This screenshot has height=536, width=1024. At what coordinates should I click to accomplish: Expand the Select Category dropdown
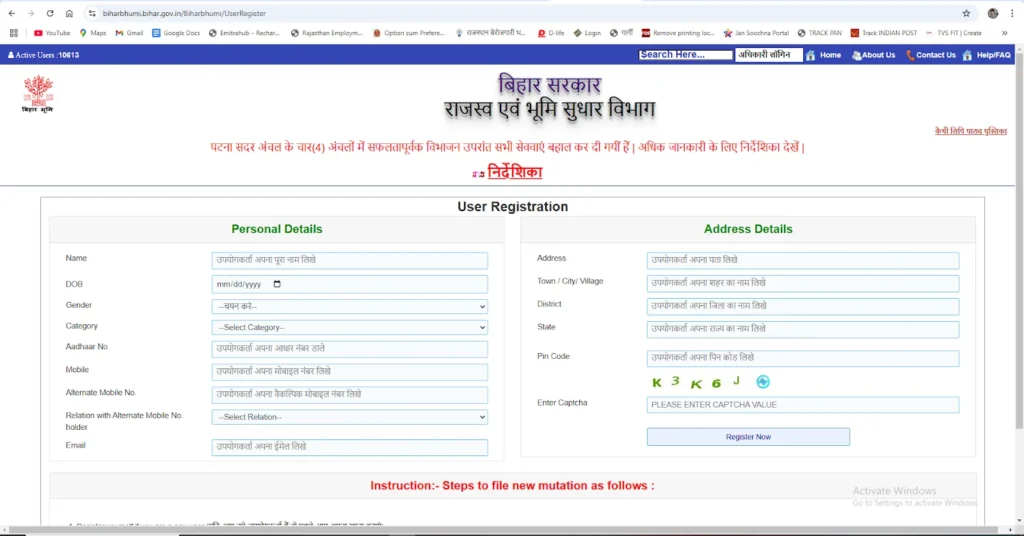click(x=349, y=327)
